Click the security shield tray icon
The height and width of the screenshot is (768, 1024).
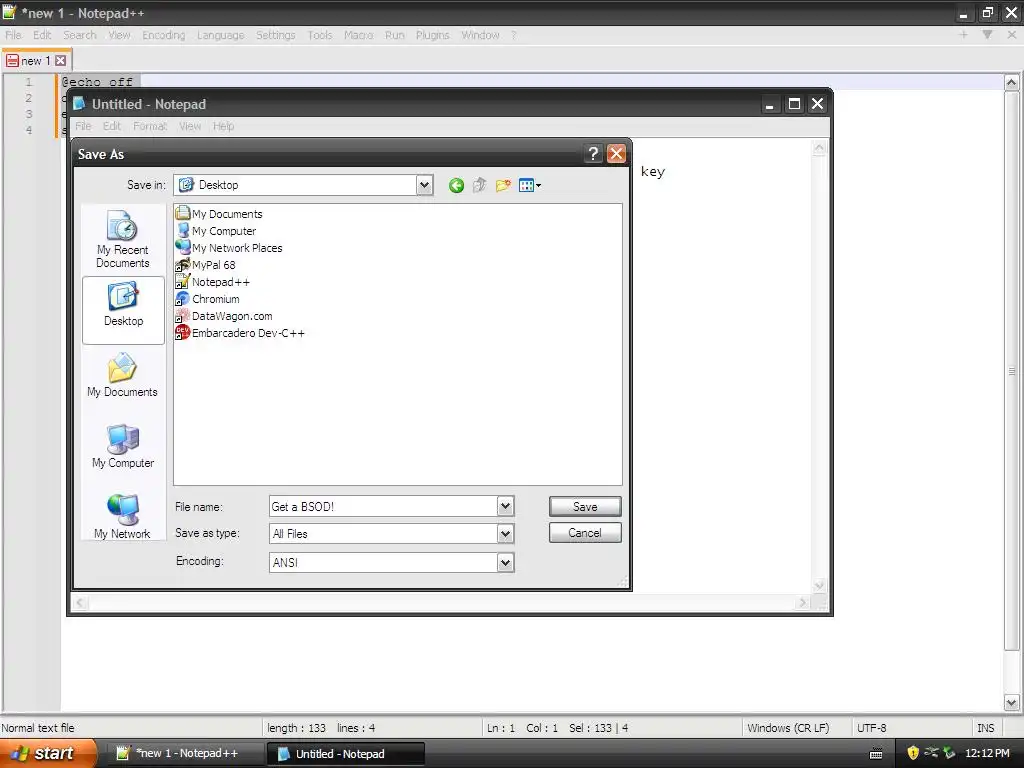913,753
